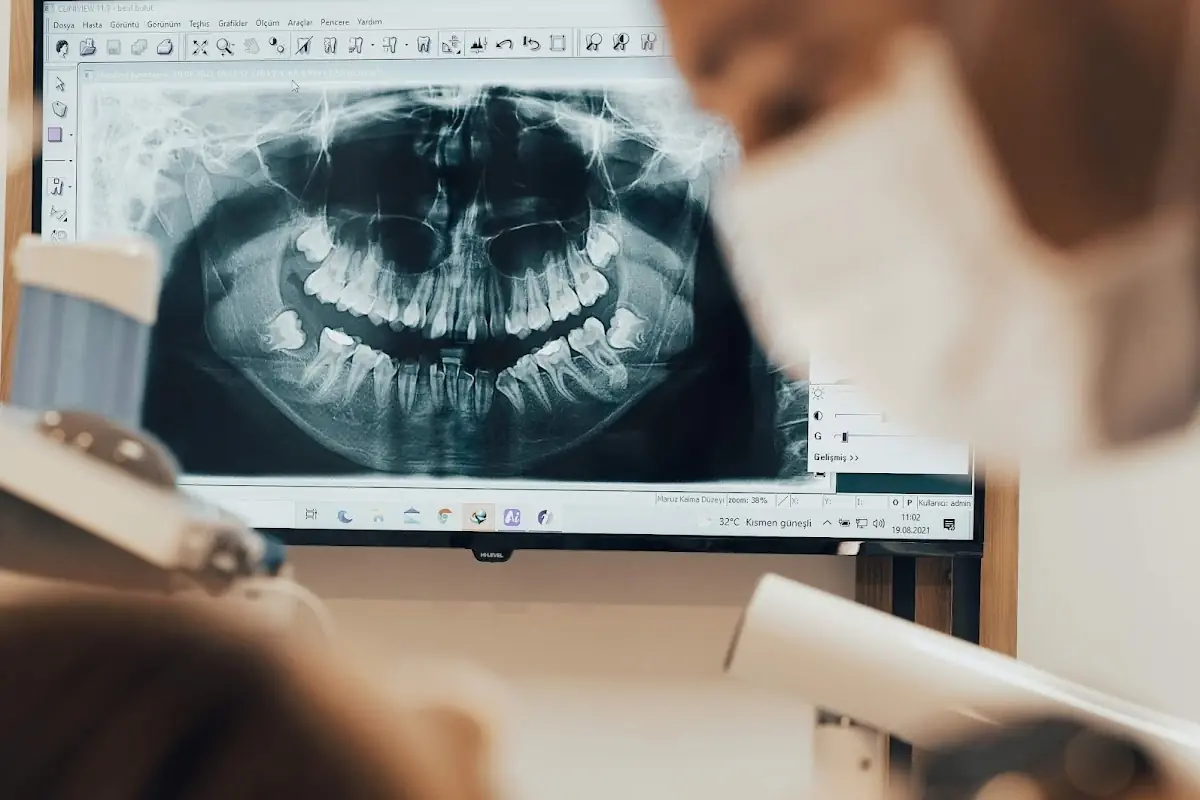Click the fourth tooth toolbar icon
This screenshot has height=800, width=1200.
(423, 45)
